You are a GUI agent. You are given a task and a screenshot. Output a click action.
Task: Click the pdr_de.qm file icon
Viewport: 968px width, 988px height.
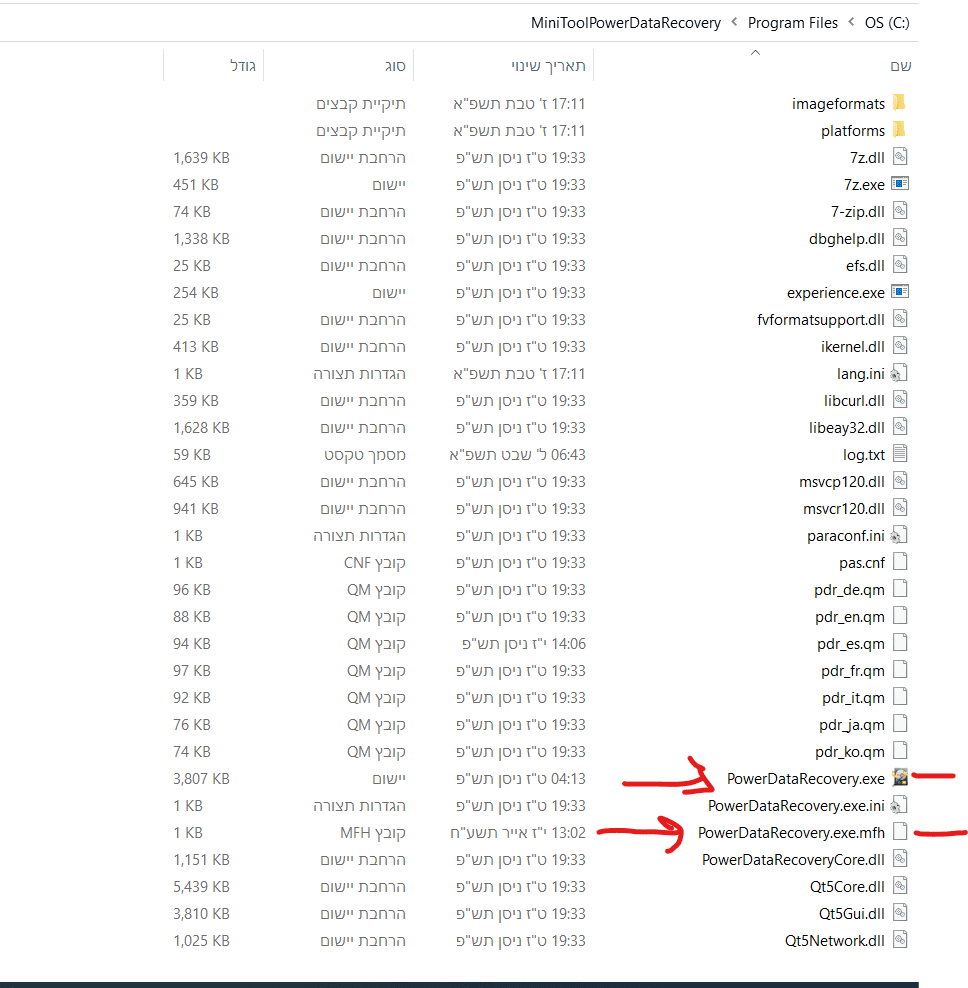click(x=900, y=589)
